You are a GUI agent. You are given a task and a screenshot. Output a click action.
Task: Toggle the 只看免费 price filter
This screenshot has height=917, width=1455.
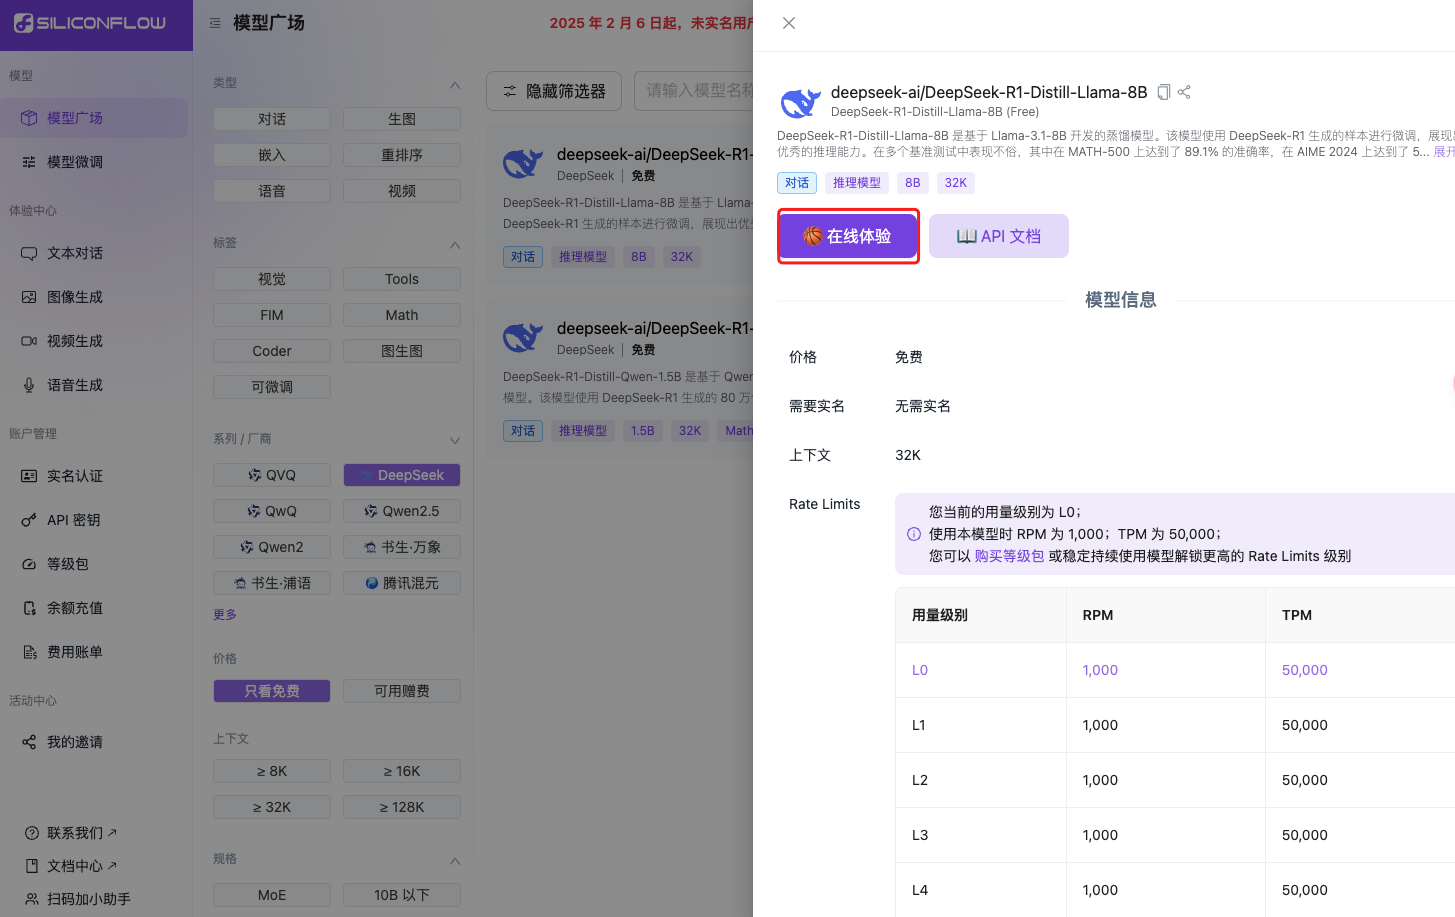[x=272, y=691]
